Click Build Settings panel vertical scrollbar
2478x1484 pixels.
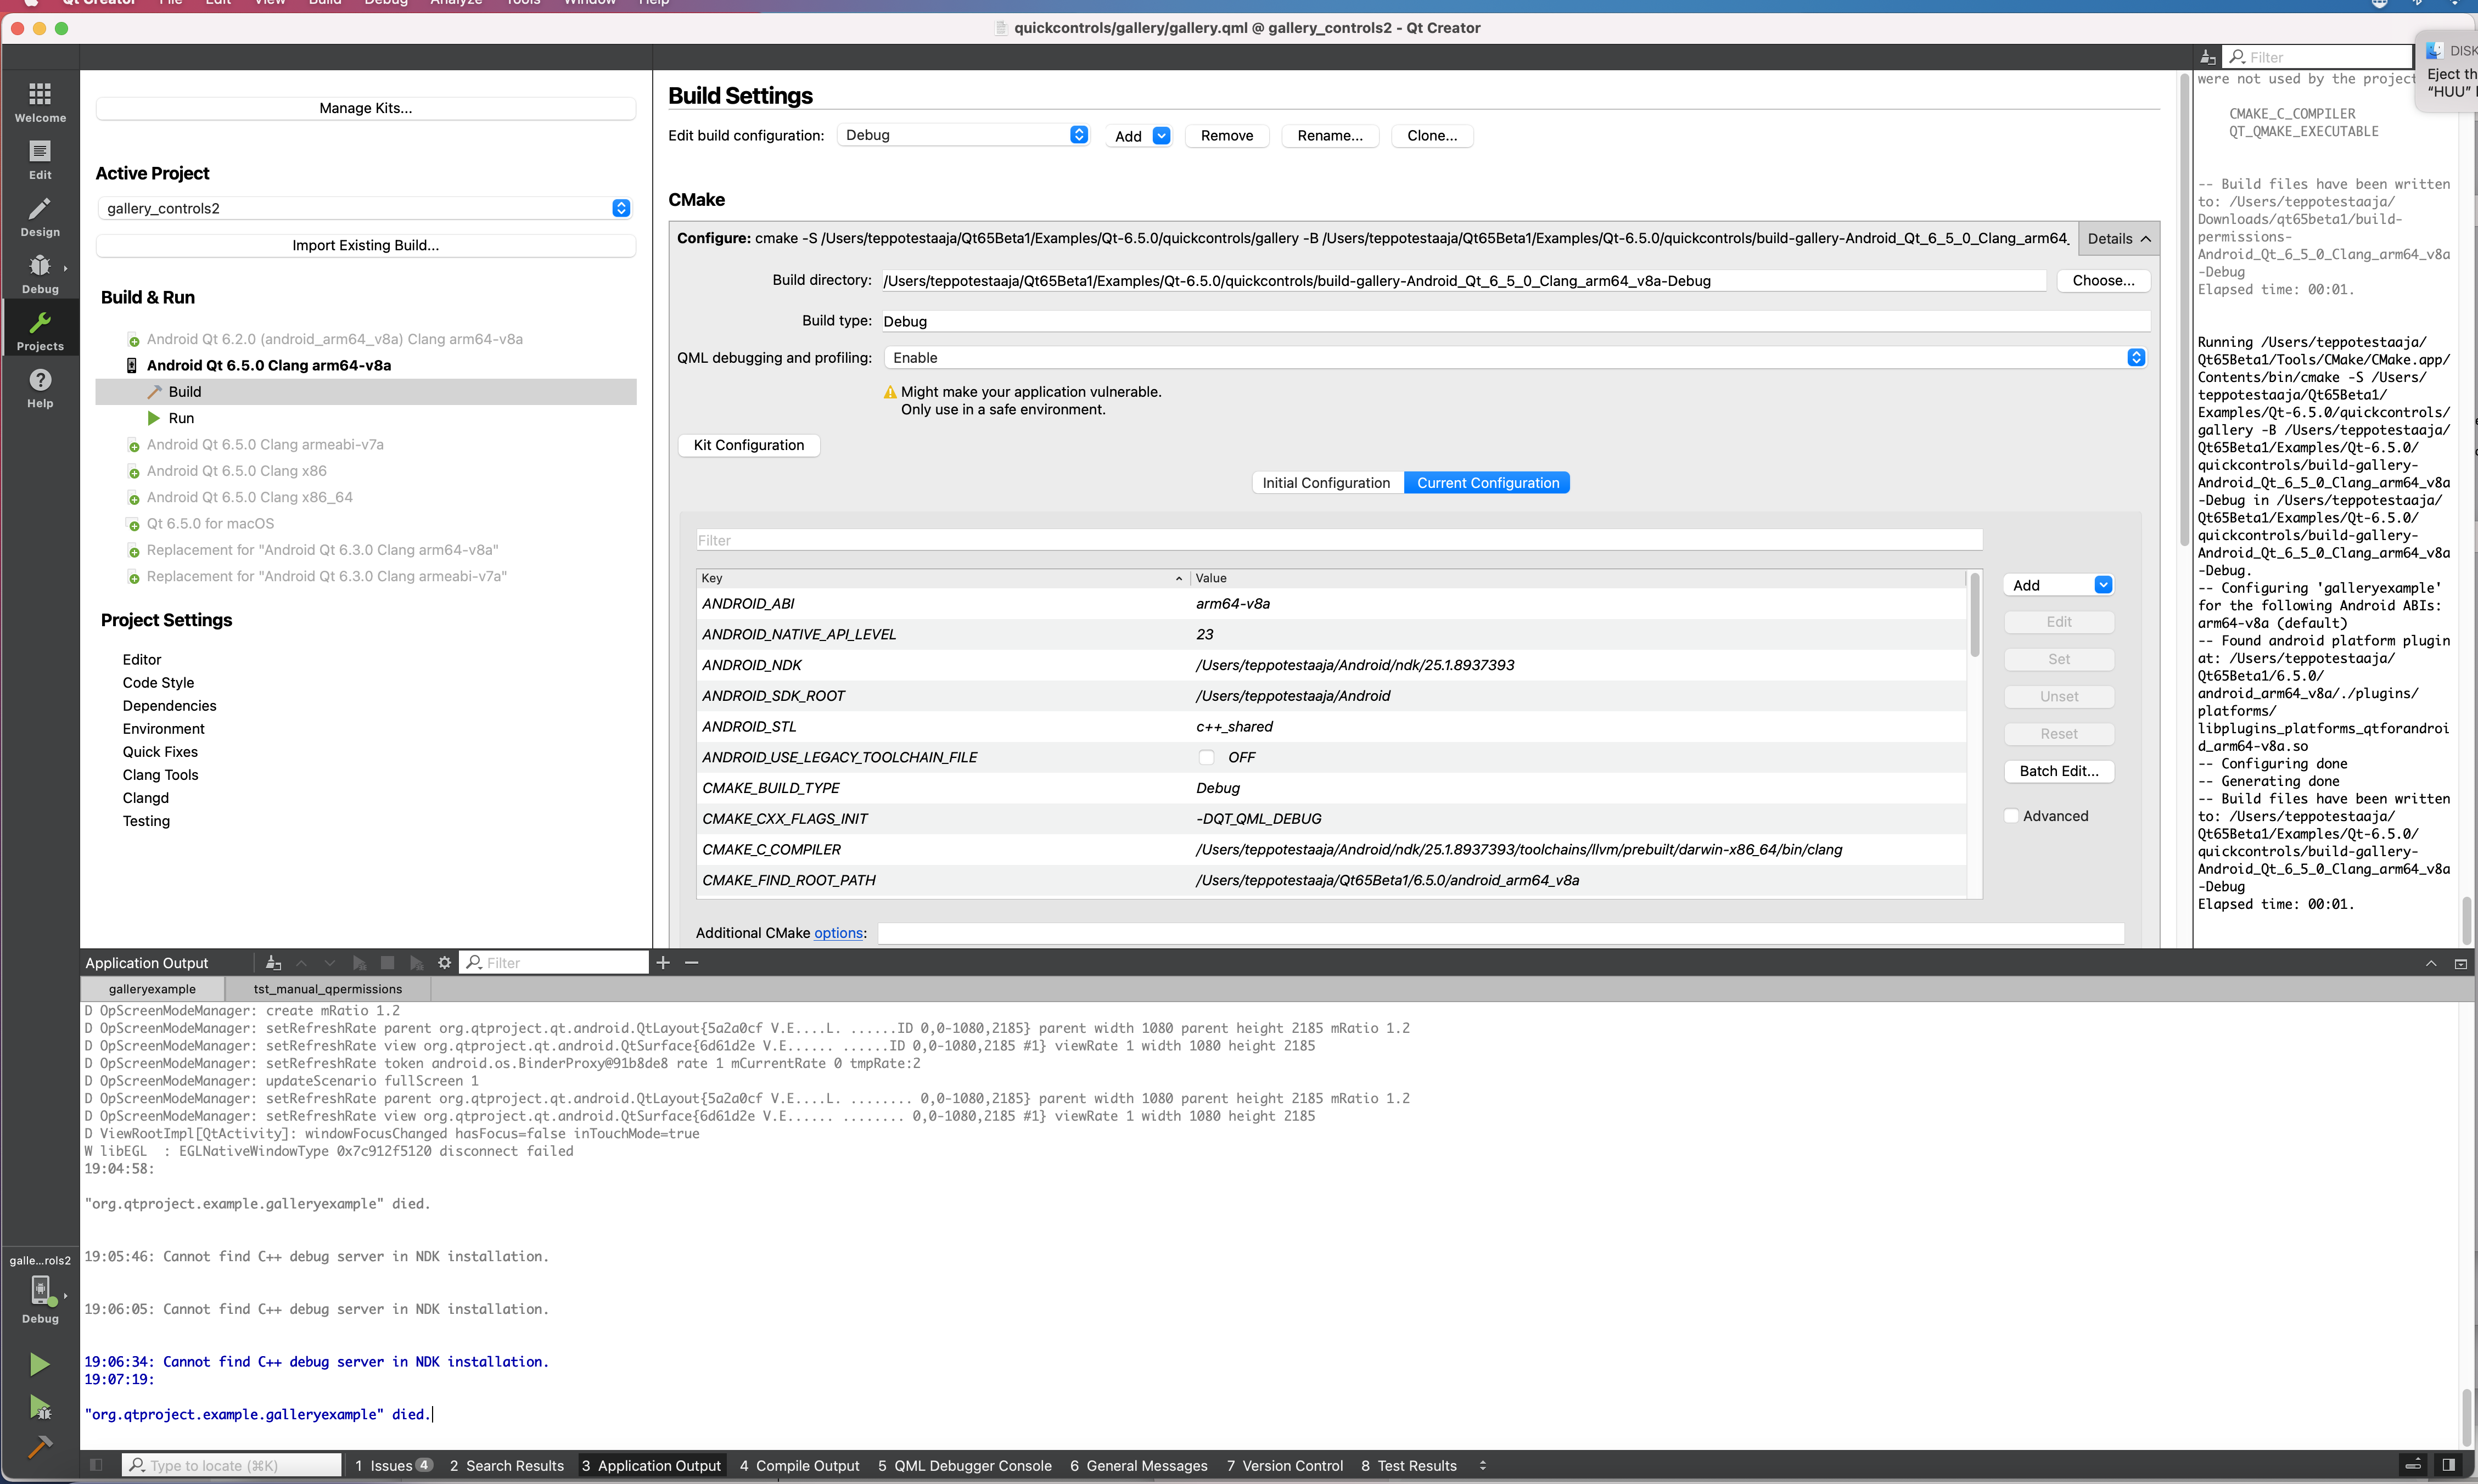click(x=2184, y=309)
